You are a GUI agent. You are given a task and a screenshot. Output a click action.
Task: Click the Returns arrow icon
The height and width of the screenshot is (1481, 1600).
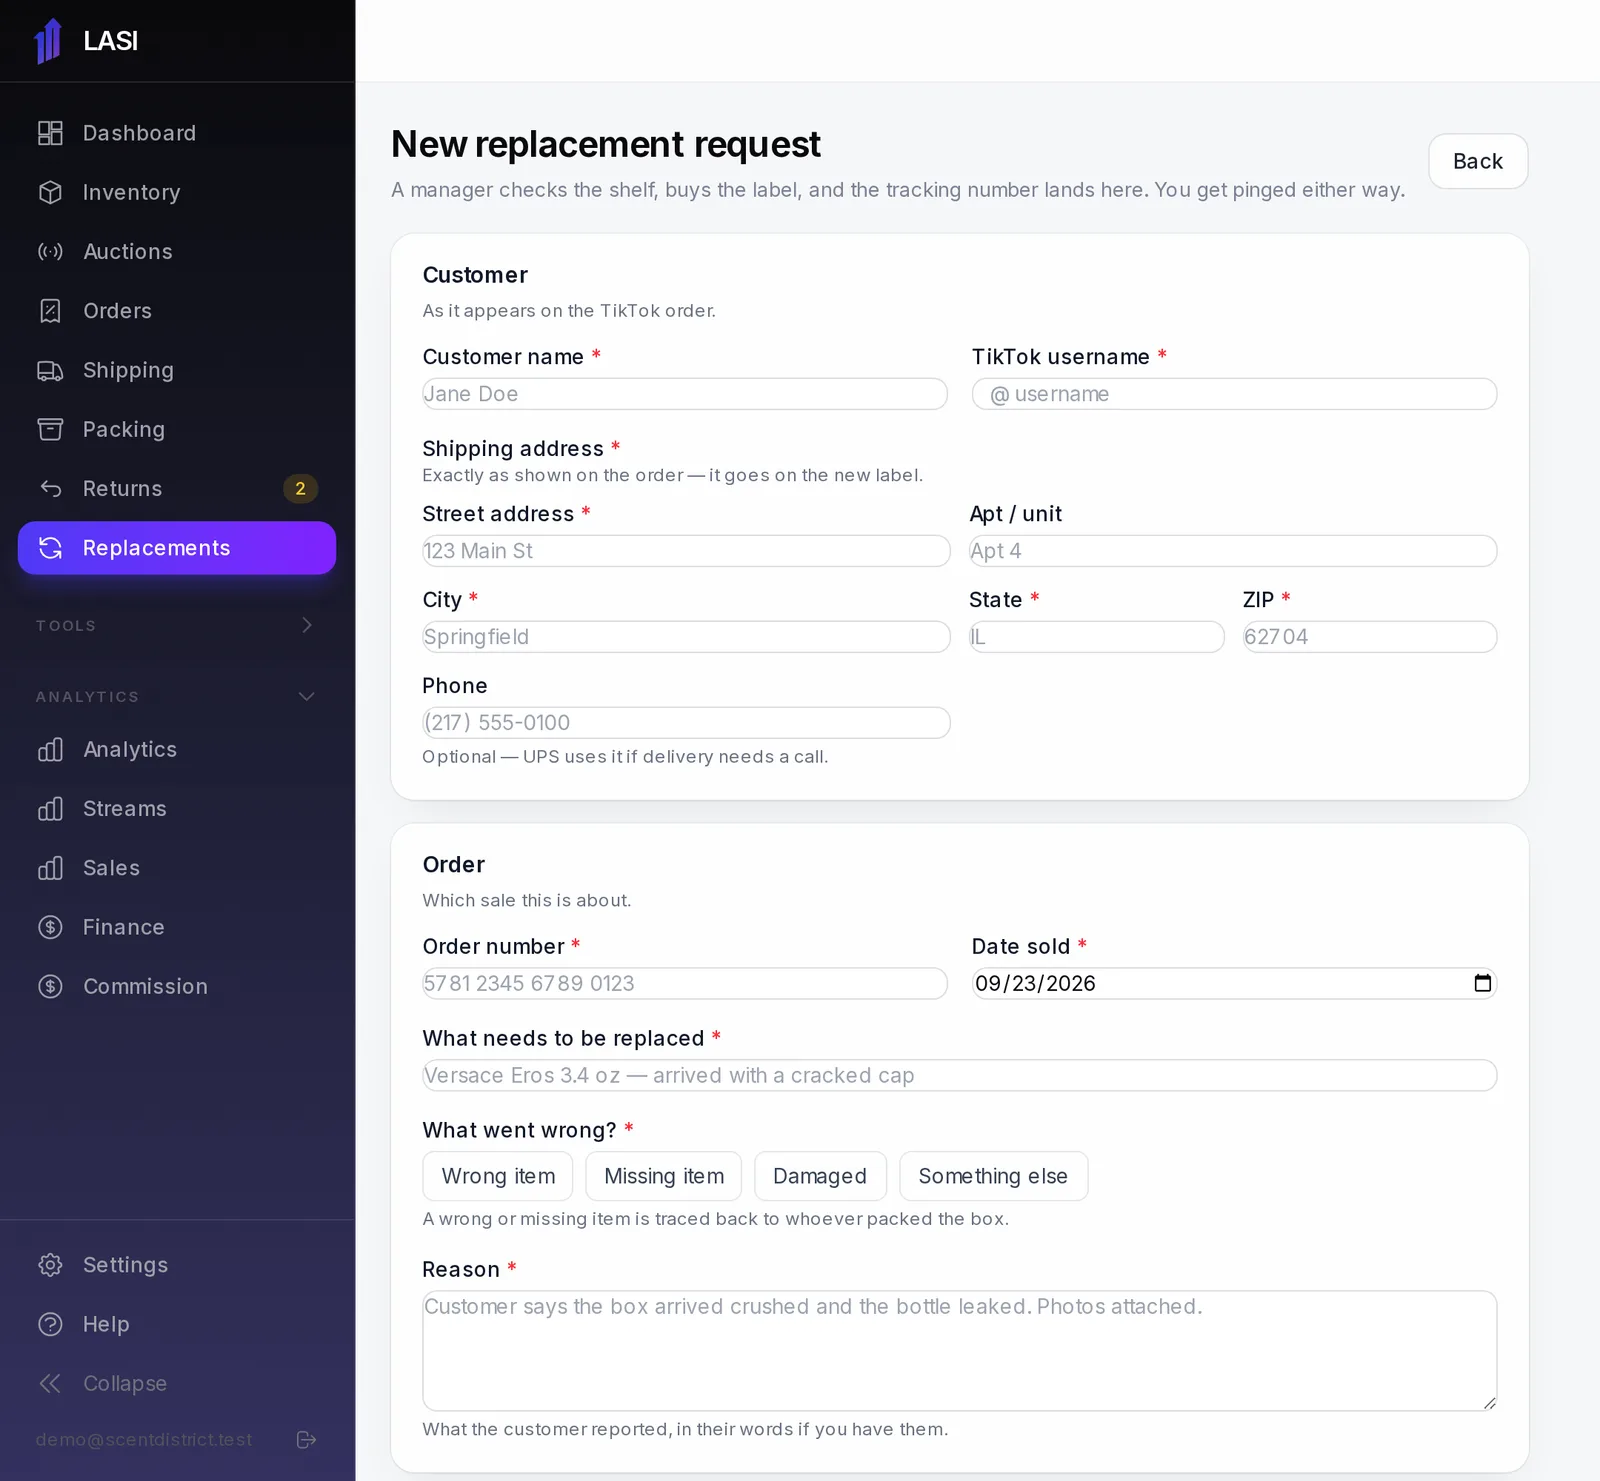50,488
